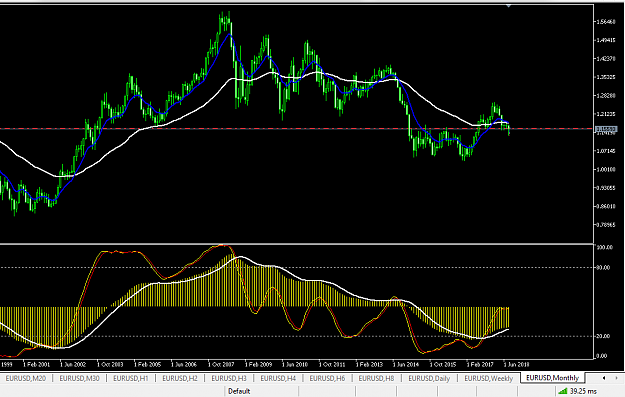Open the EURUSD,H2 chart tab
This screenshot has height=397, width=625.
tap(180, 378)
